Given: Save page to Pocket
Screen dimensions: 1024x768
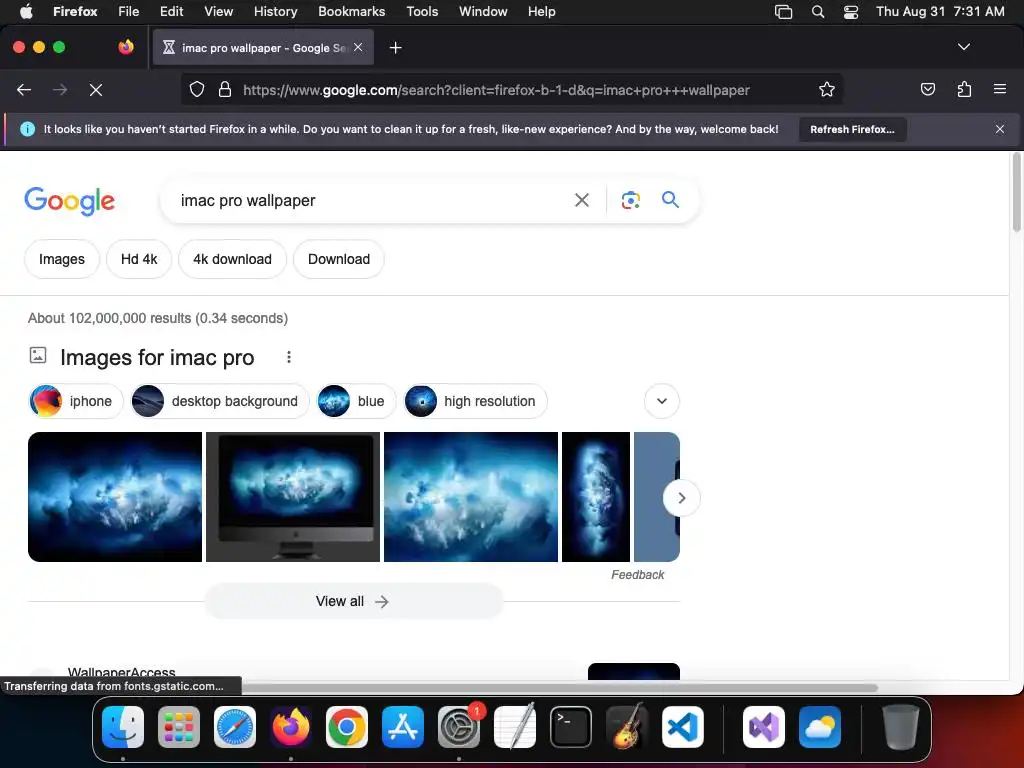Looking at the screenshot, I should tap(927, 89).
